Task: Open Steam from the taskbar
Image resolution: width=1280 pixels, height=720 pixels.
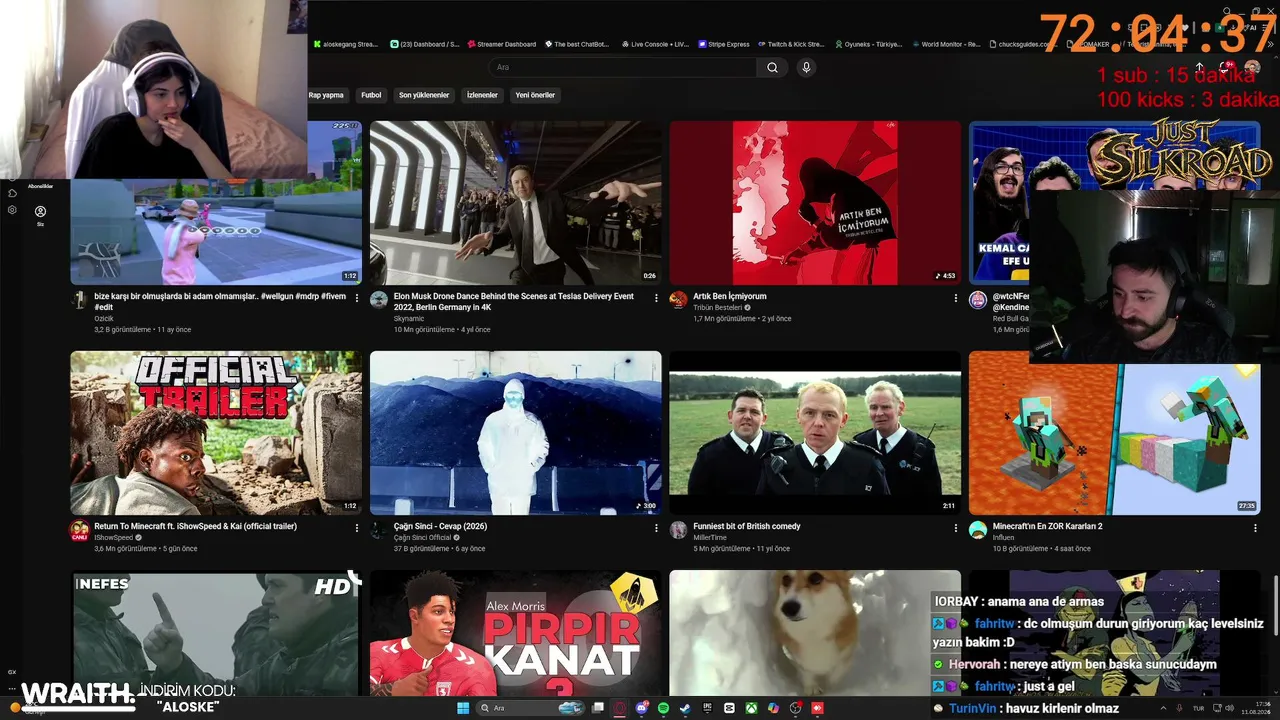Action: click(685, 708)
